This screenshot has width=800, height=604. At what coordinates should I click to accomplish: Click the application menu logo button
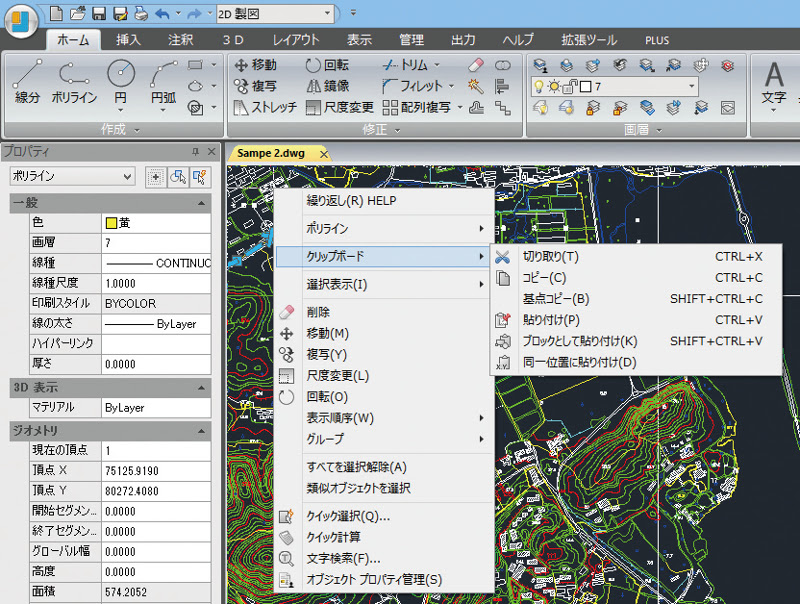click(x=20, y=22)
